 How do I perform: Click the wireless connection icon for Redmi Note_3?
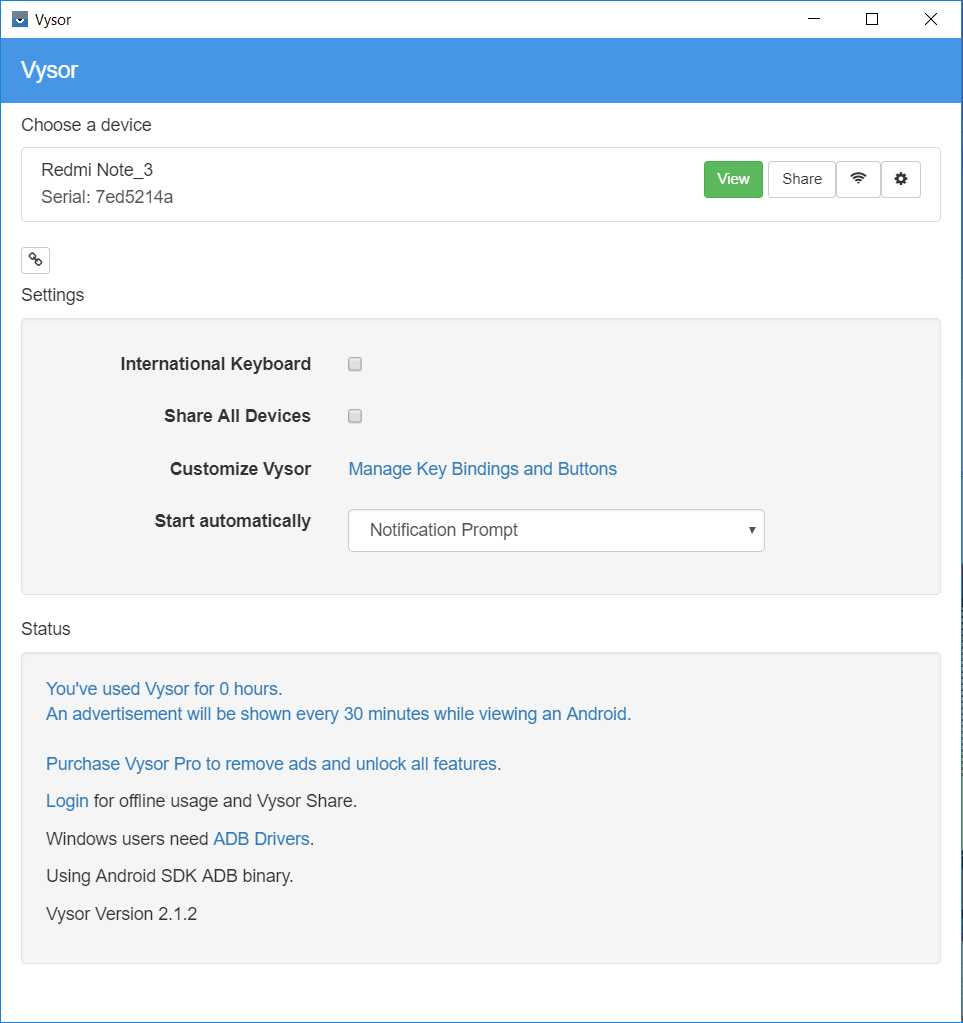pos(858,179)
